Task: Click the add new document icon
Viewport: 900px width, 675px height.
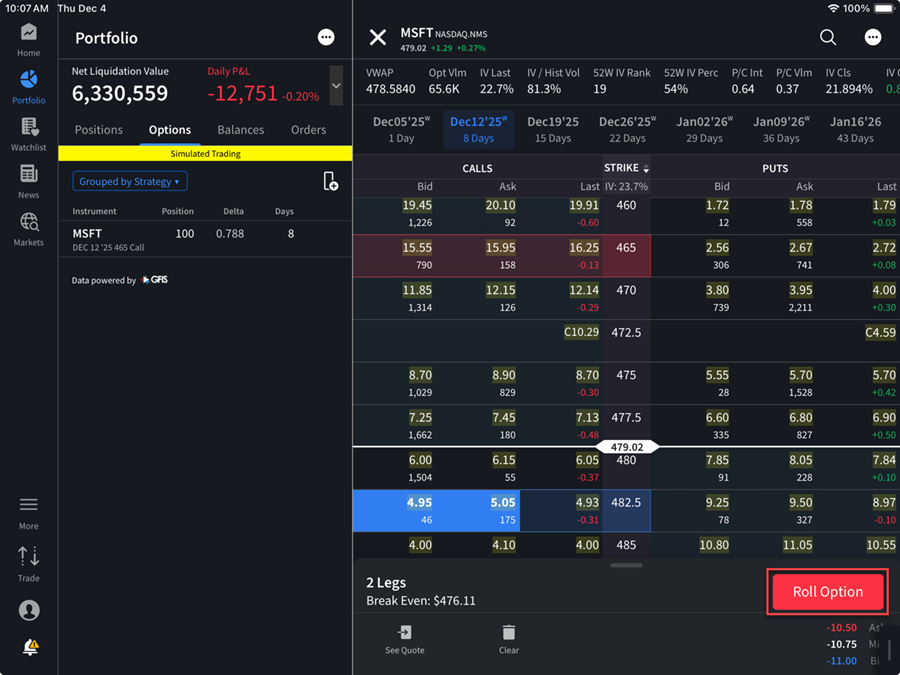Action: [330, 181]
